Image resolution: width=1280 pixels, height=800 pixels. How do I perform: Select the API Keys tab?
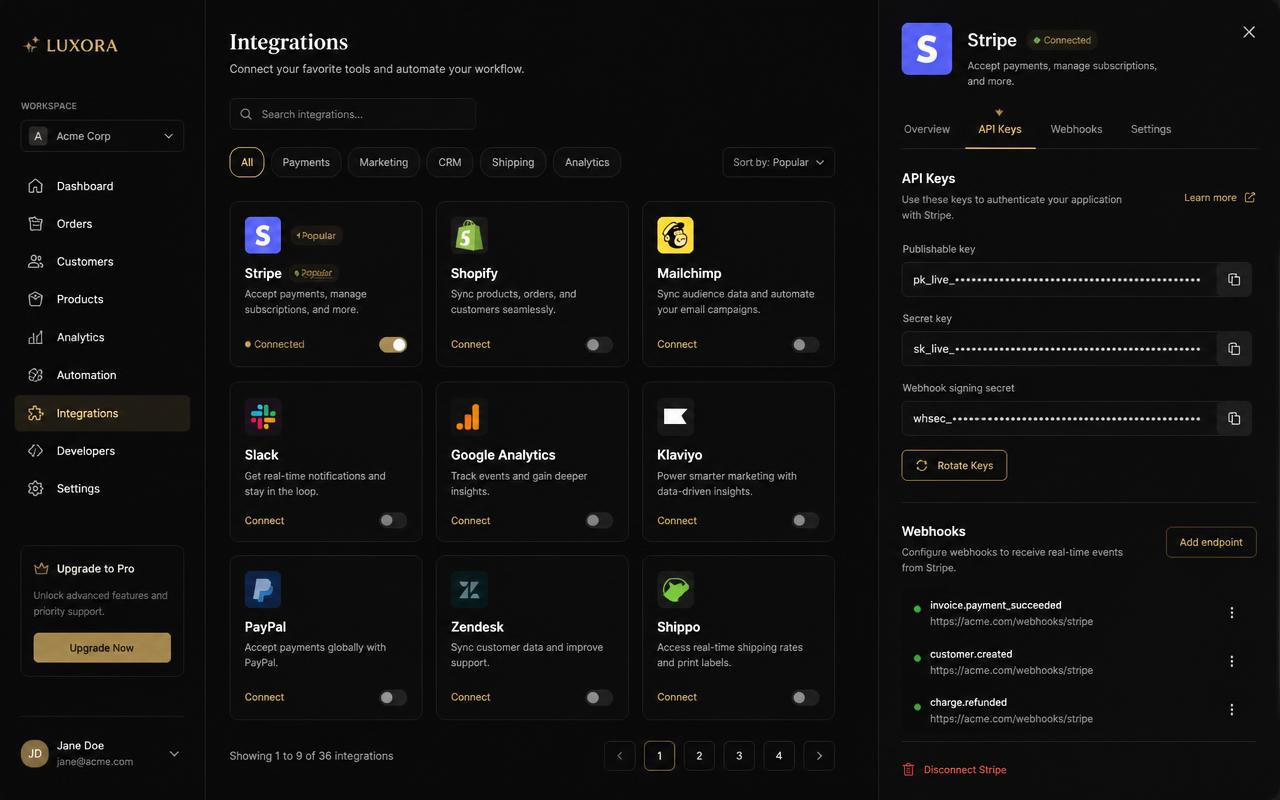[x=1000, y=129]
